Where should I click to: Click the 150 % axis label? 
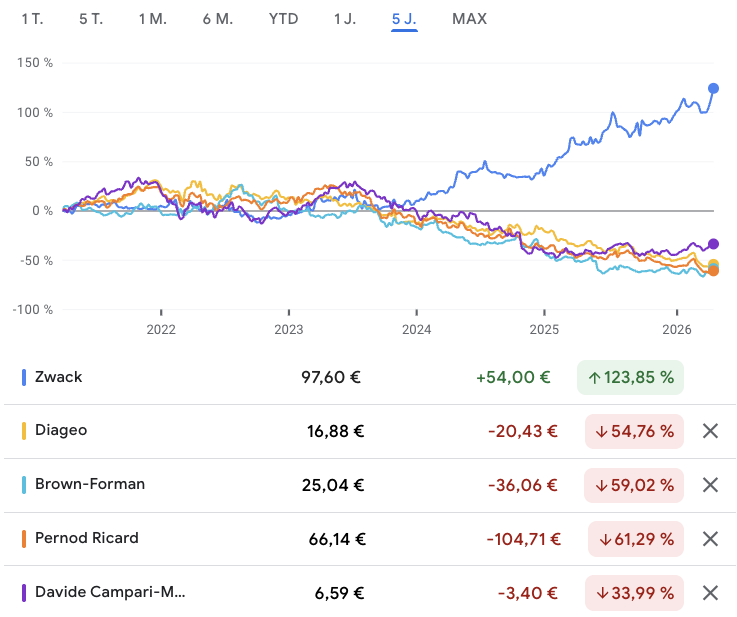point(35,63)
